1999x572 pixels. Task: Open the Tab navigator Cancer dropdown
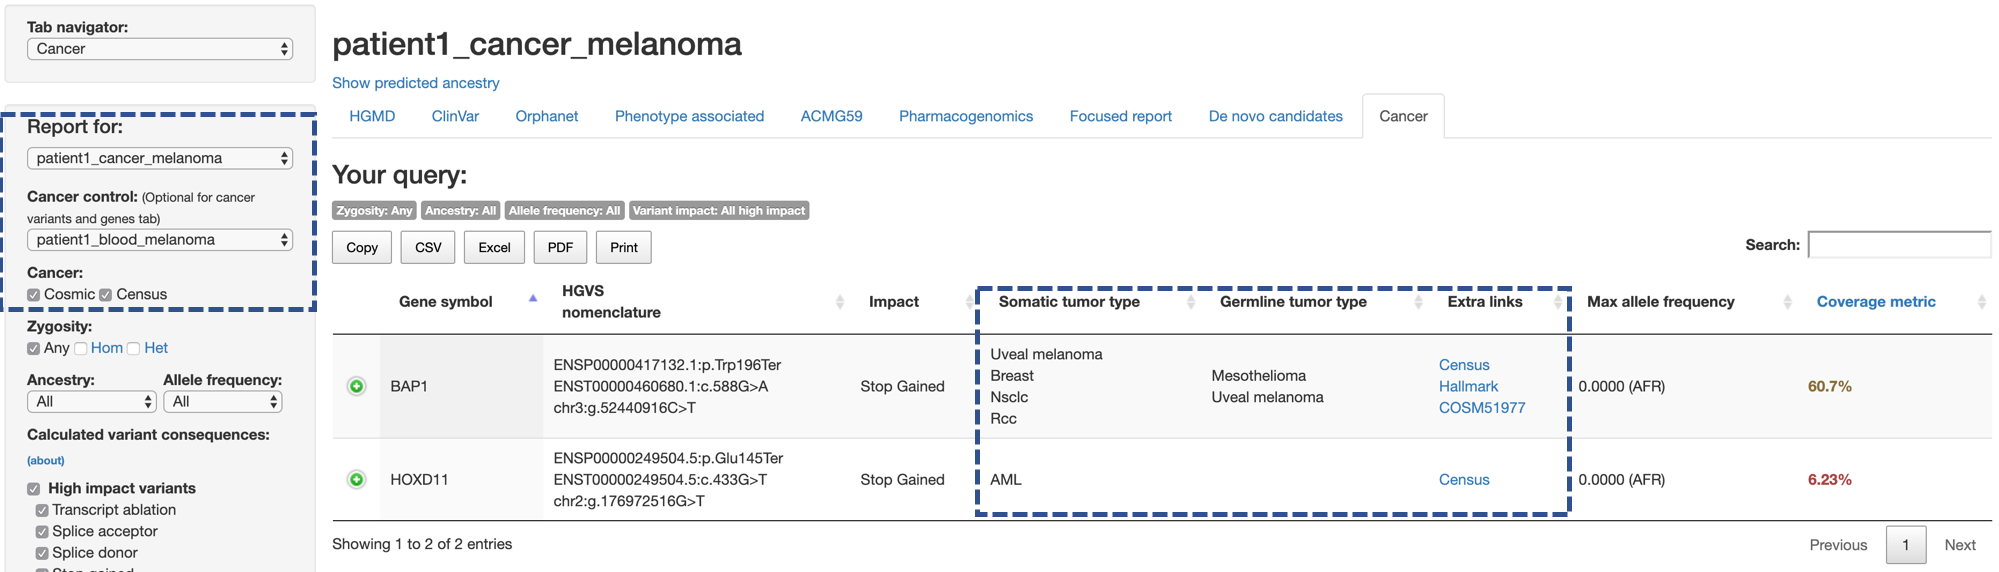160,49
